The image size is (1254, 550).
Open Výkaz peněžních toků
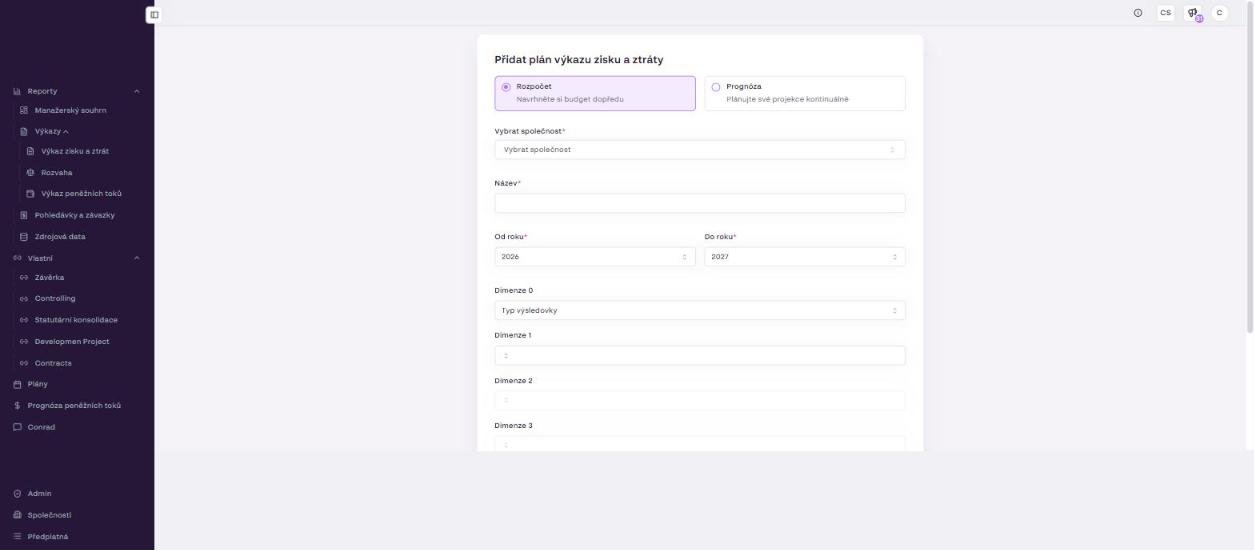coord(80,193)
